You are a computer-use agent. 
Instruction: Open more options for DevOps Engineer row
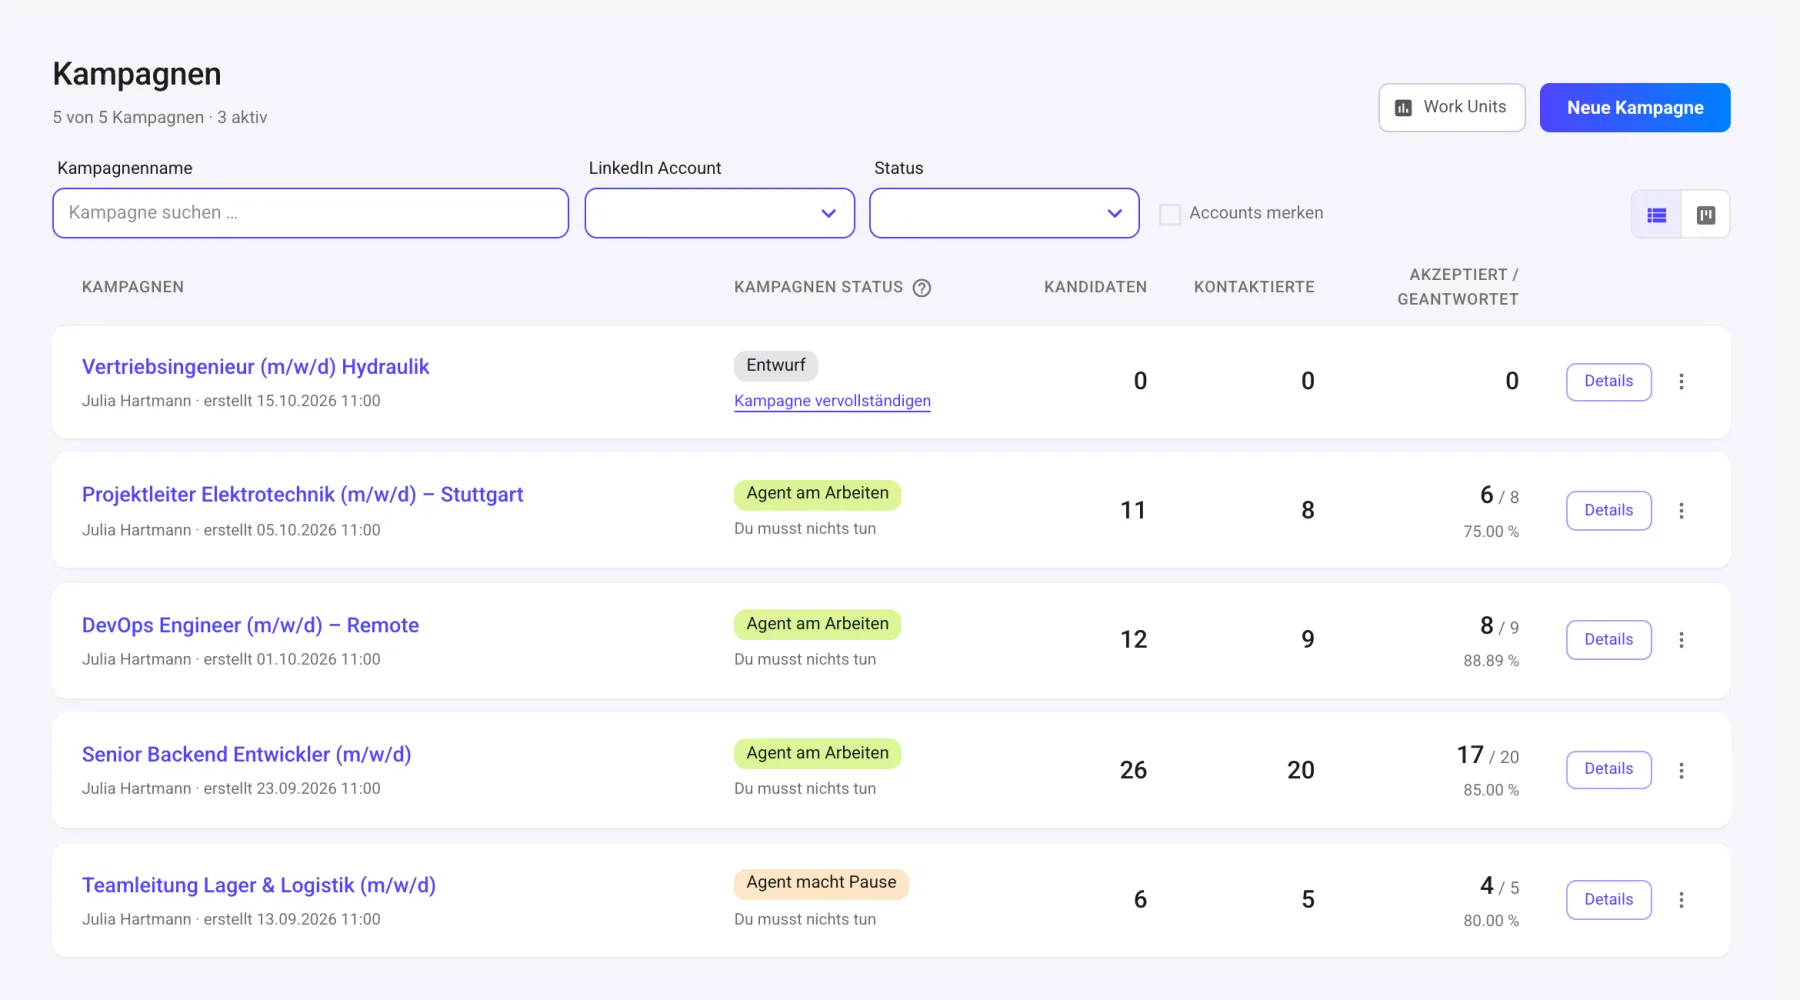coord(1681,640)
